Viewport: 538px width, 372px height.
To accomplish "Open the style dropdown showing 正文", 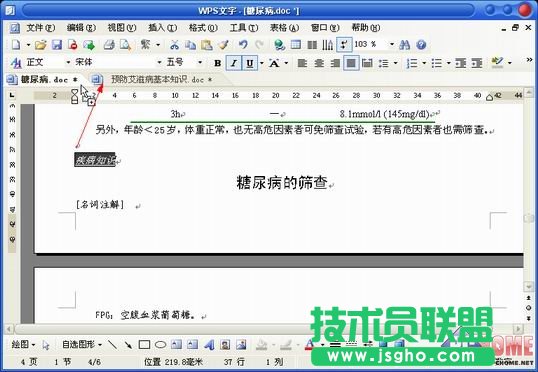I will click(x=68, y=62).
